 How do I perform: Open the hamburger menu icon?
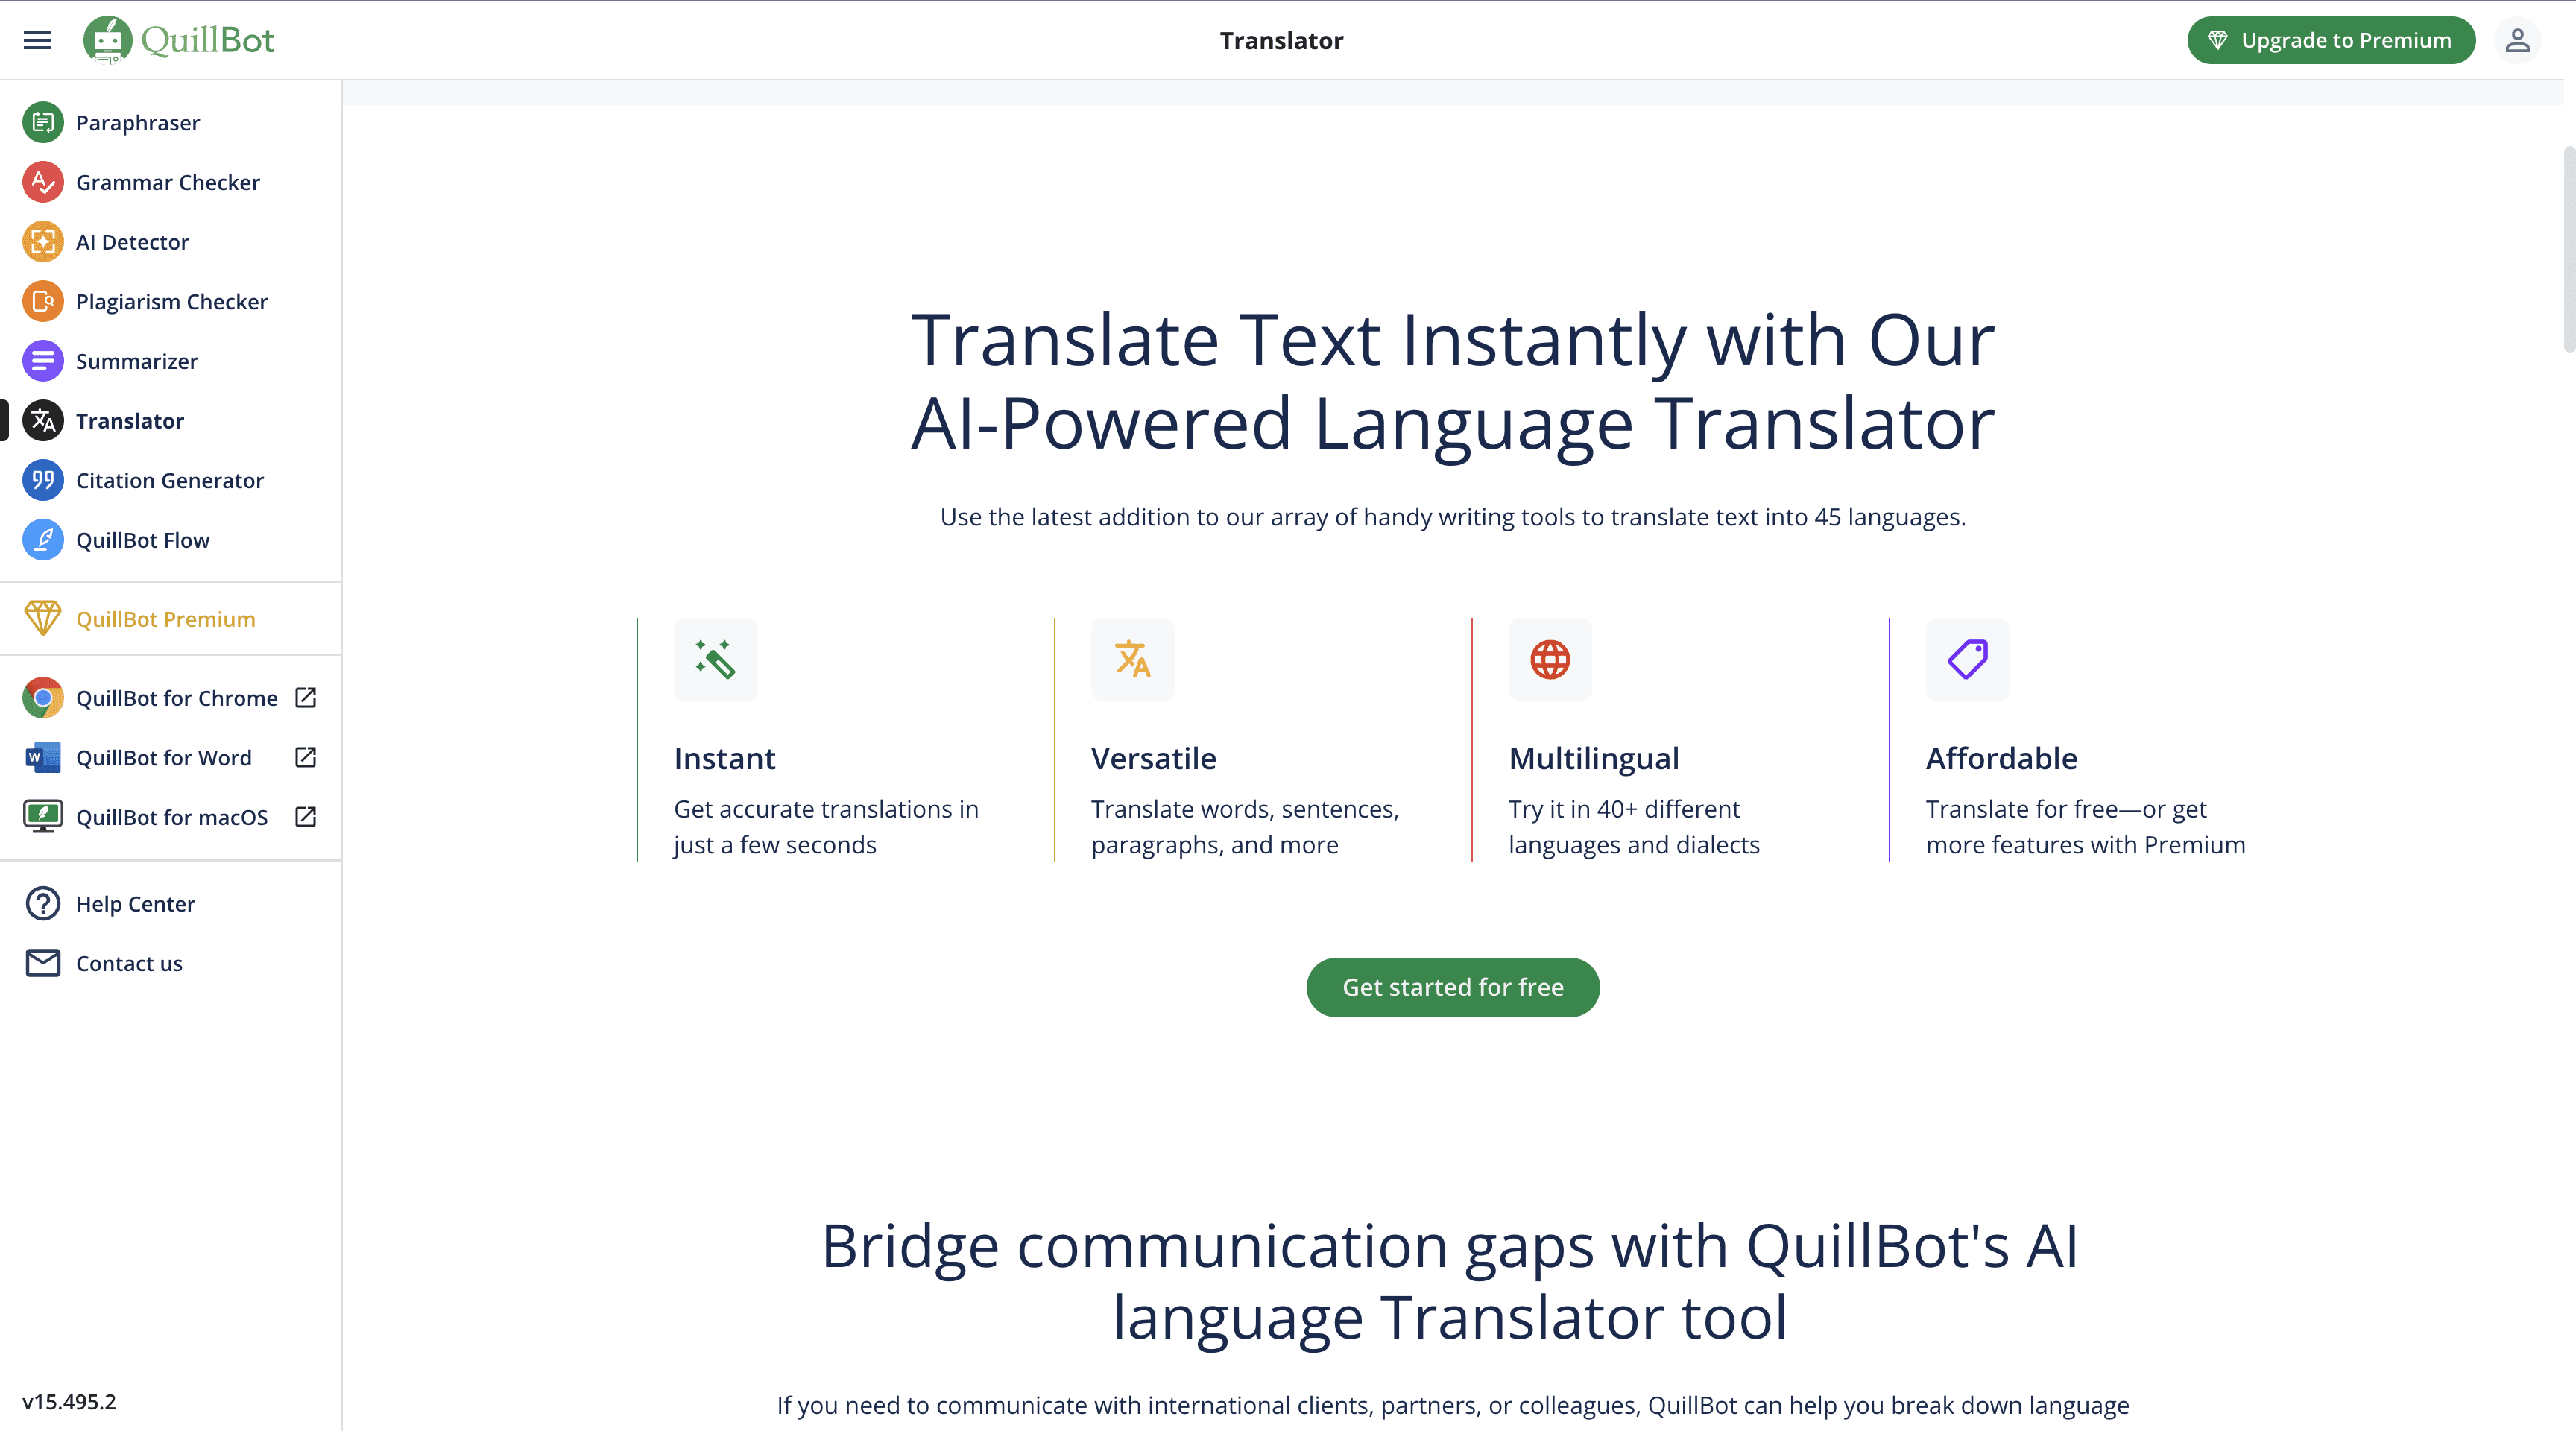[37, 40]
